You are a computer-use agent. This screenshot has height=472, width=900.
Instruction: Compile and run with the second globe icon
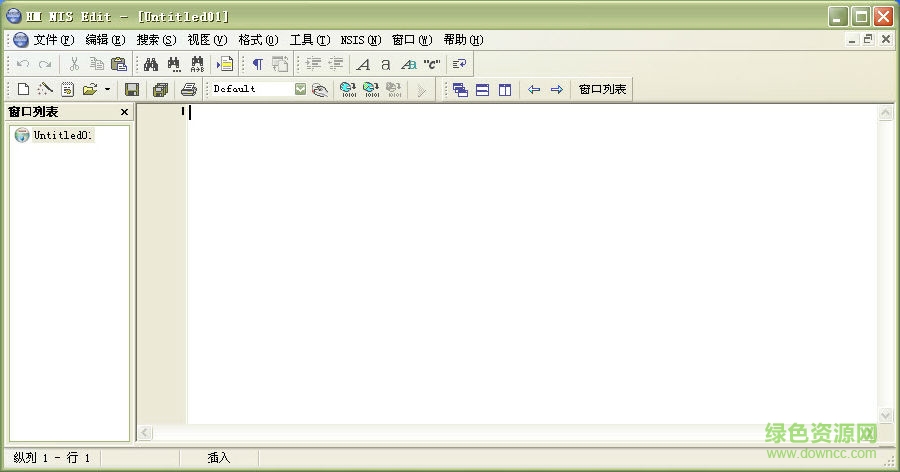pos(371,90)
